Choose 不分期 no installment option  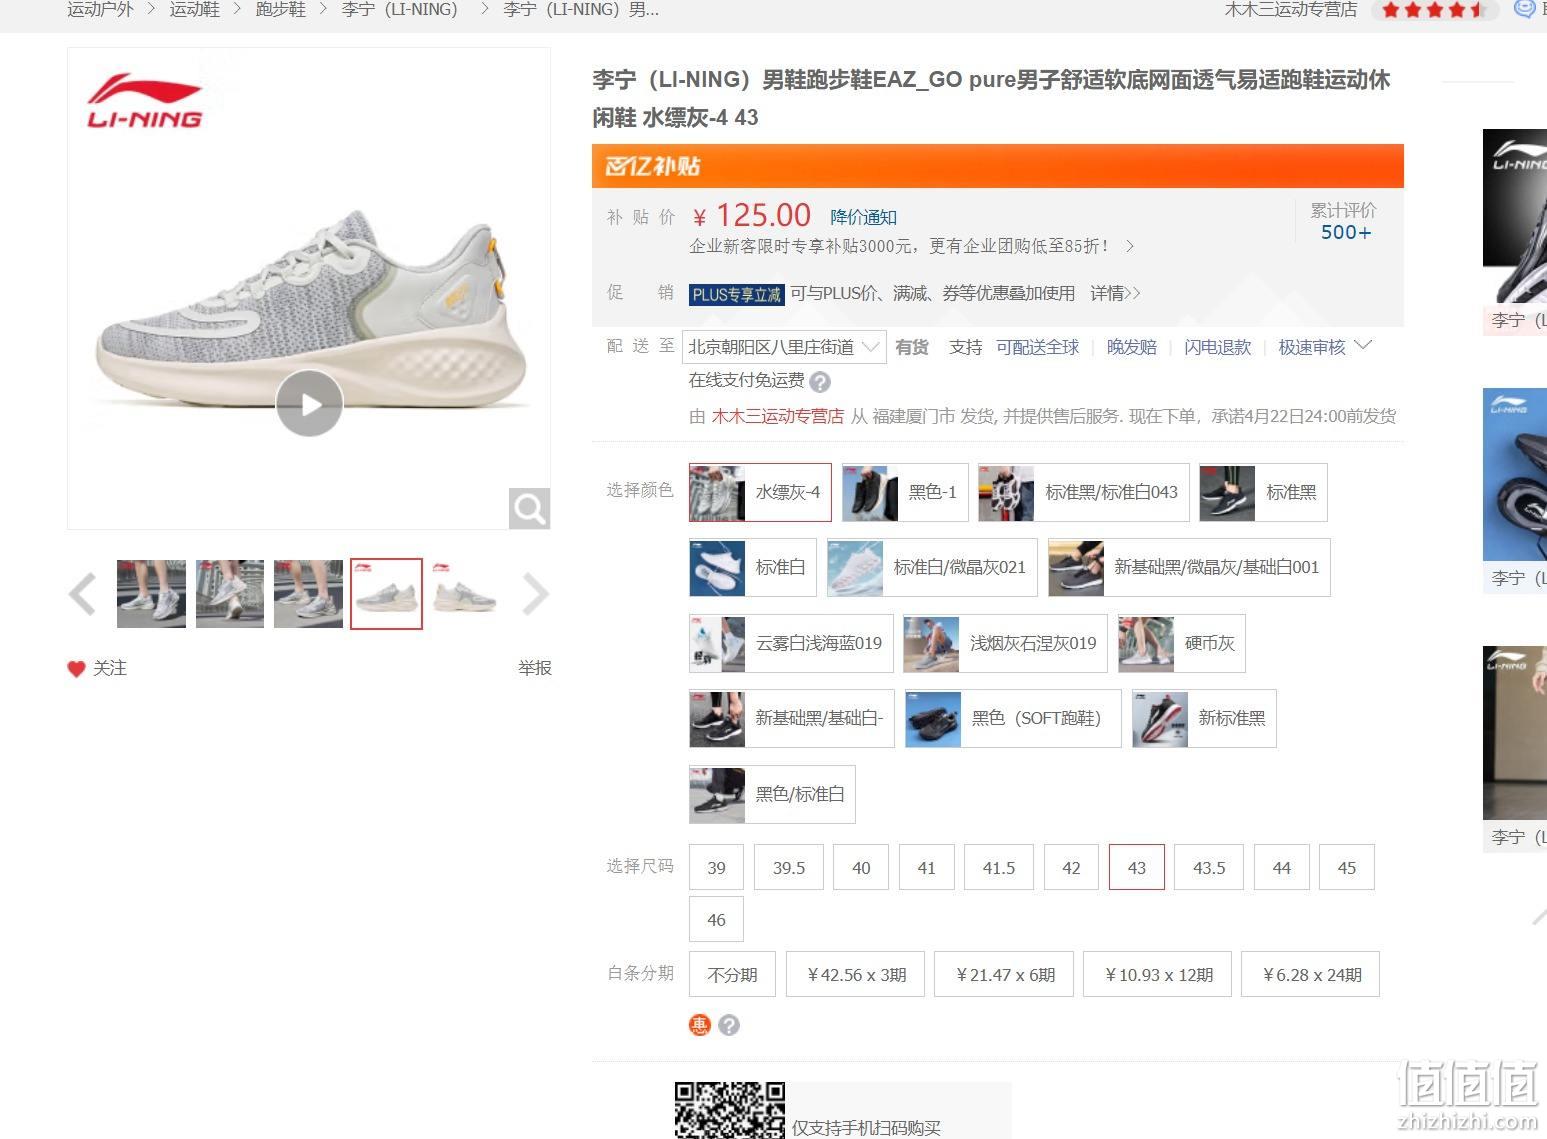click(732, 974)
